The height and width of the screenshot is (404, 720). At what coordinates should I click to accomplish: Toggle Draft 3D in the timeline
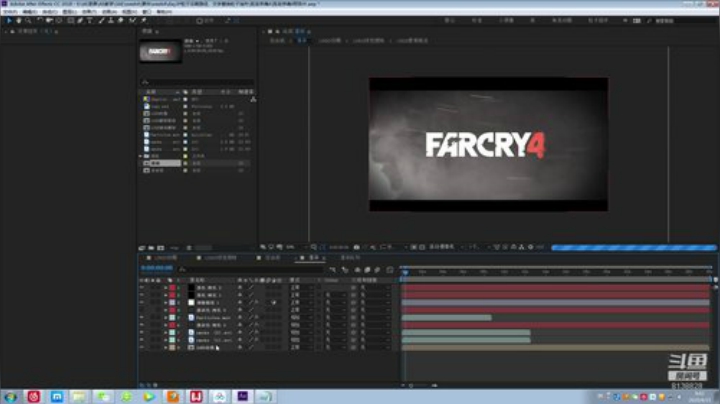(x=345, y=270)
